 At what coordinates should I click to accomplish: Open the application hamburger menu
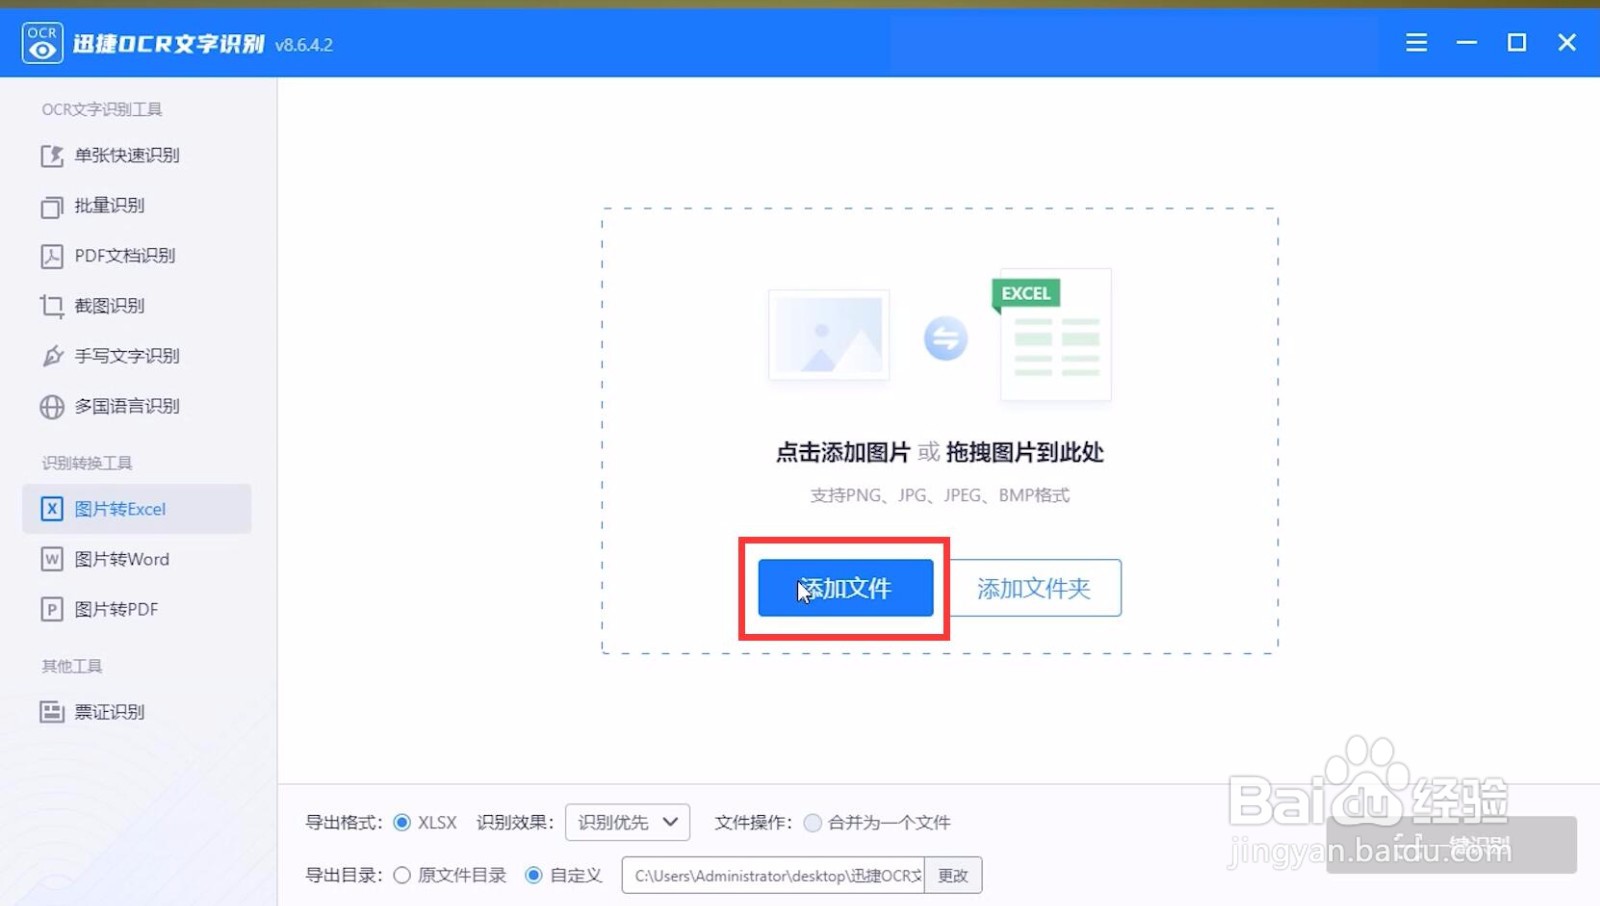pyautogui.click(x=1416, y=42)
